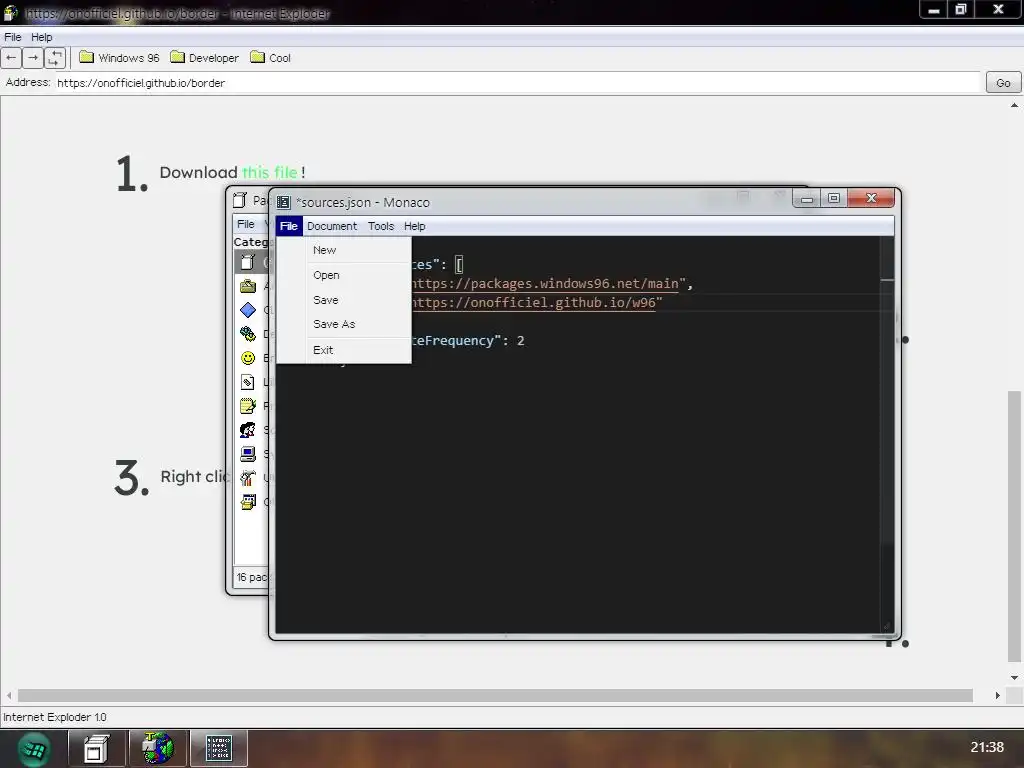The height and width of the screenshot is (768, 1024).
Task: Close the Monaco sources.json window
Action: coord(871,198)
